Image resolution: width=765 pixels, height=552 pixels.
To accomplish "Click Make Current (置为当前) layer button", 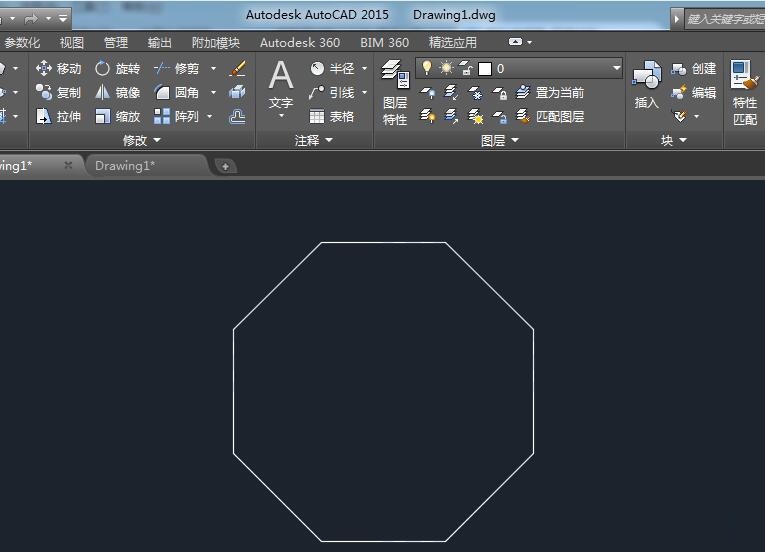I will (550, 92).
